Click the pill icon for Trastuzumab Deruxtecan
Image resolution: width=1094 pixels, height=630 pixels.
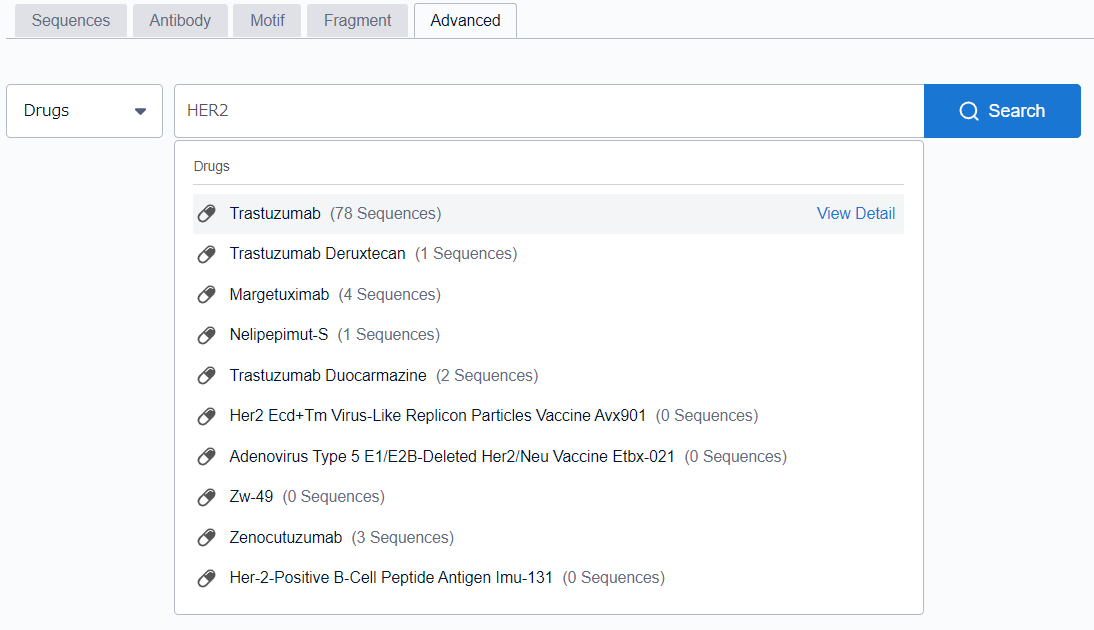click(x=207, y=254)
